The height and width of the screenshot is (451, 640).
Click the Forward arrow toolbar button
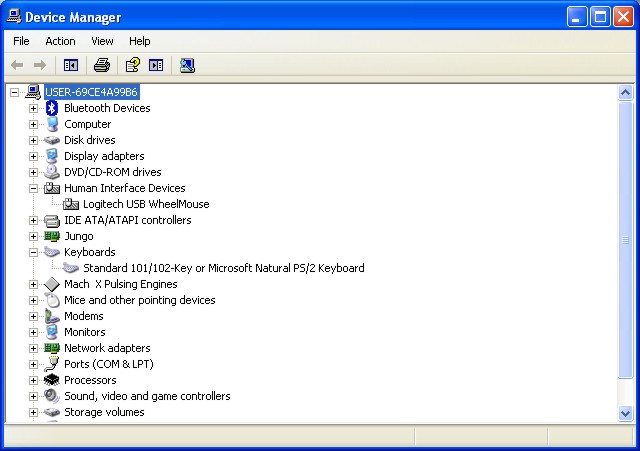click(40, 65)
